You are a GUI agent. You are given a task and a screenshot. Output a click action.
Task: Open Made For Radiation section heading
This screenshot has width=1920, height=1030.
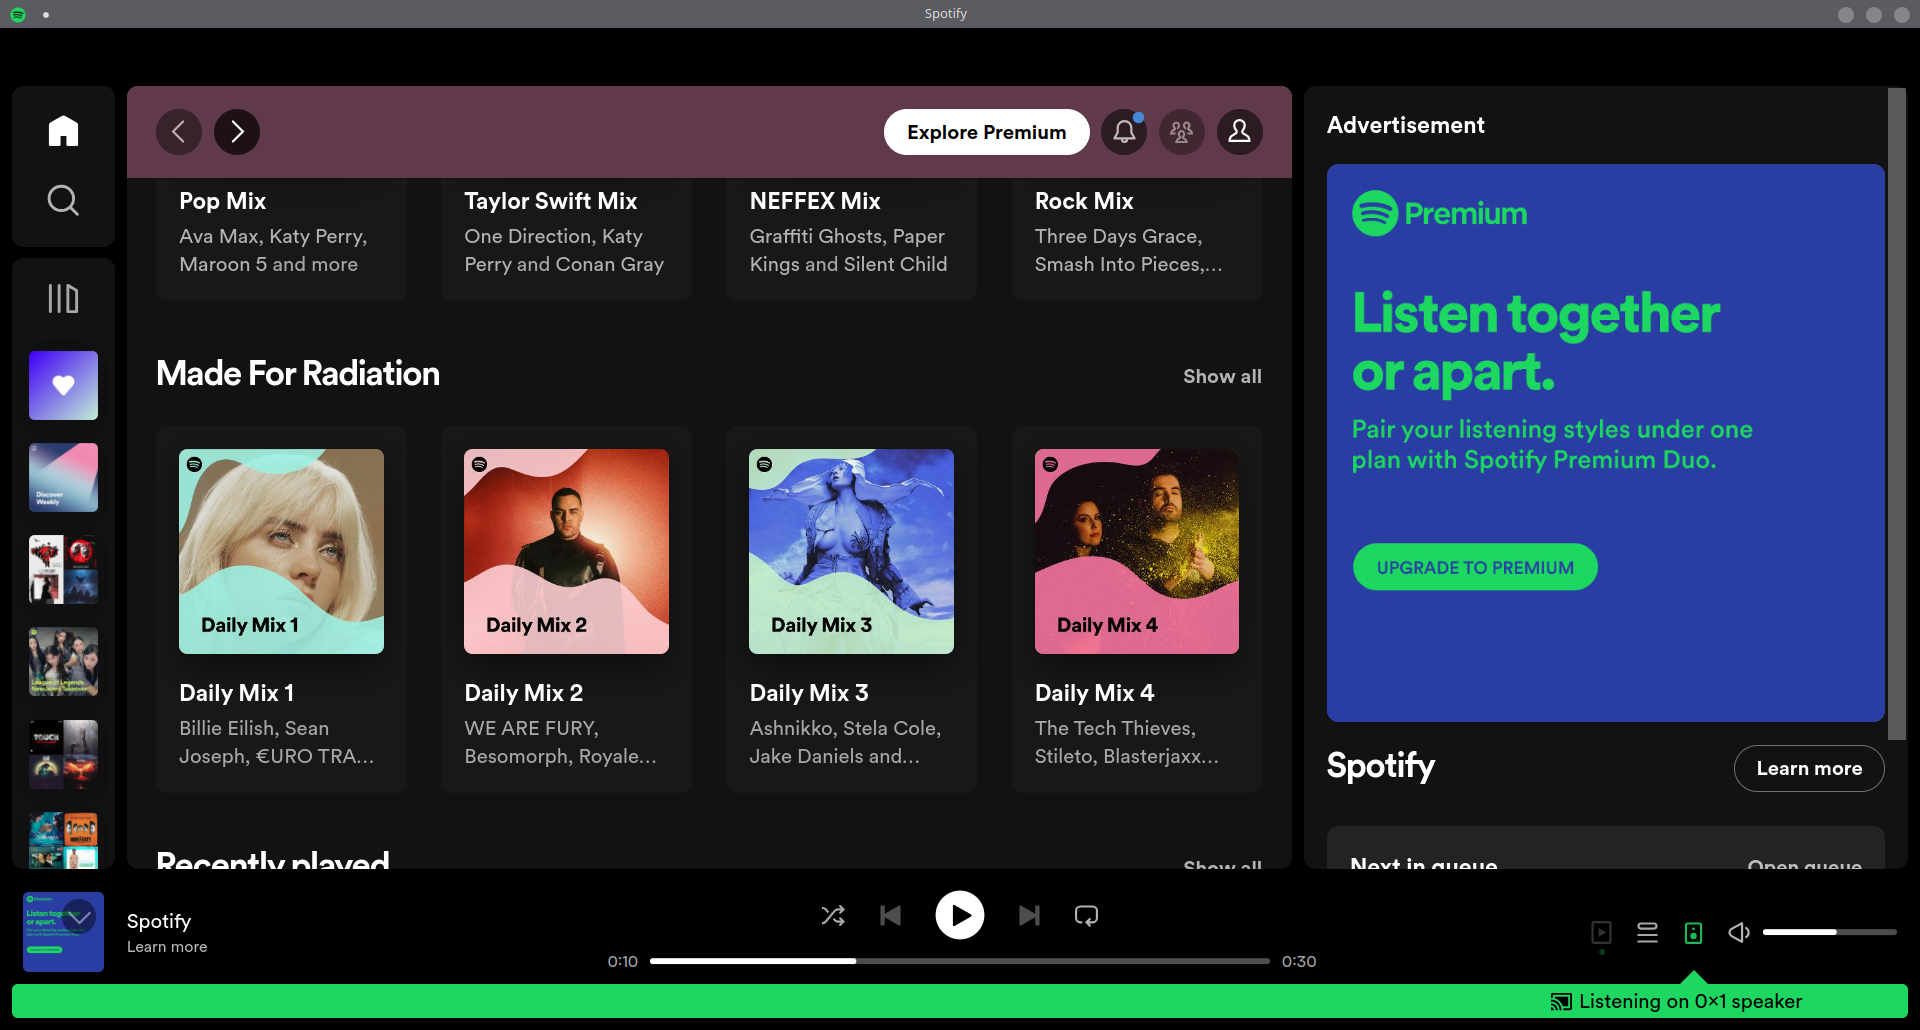pyautogui.click(x=298, y=374)
